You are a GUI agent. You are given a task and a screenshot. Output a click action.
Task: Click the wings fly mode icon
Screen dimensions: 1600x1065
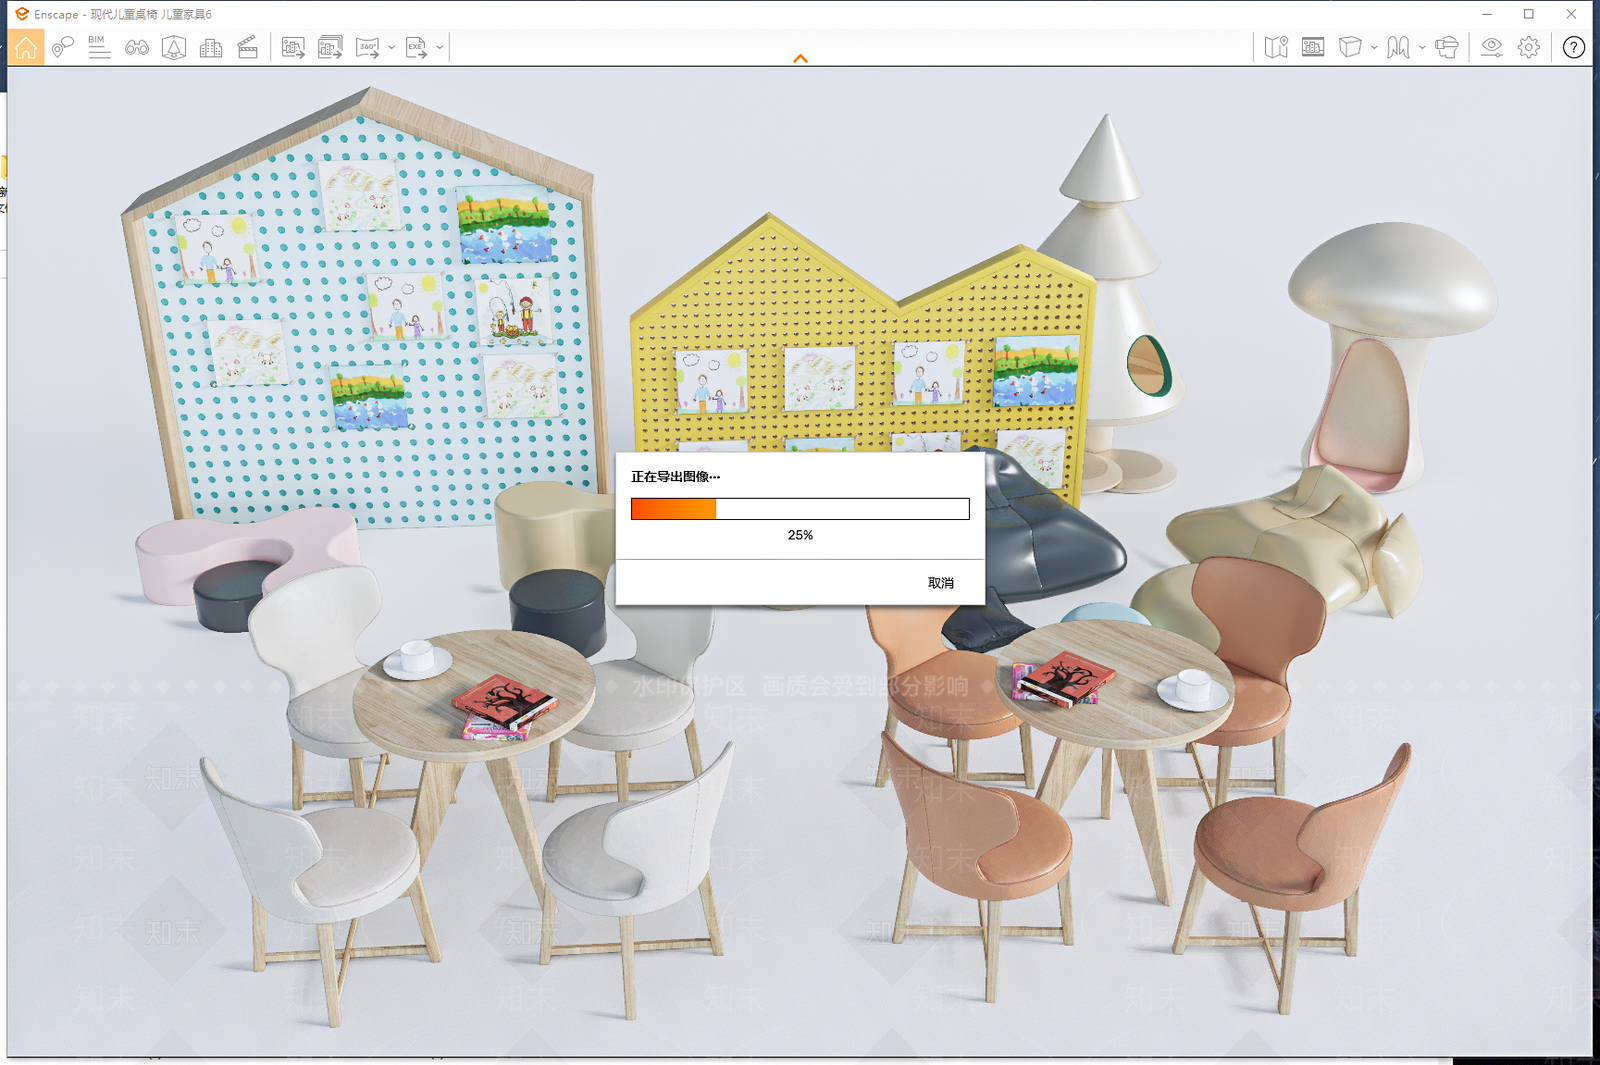click(1398, 47)
